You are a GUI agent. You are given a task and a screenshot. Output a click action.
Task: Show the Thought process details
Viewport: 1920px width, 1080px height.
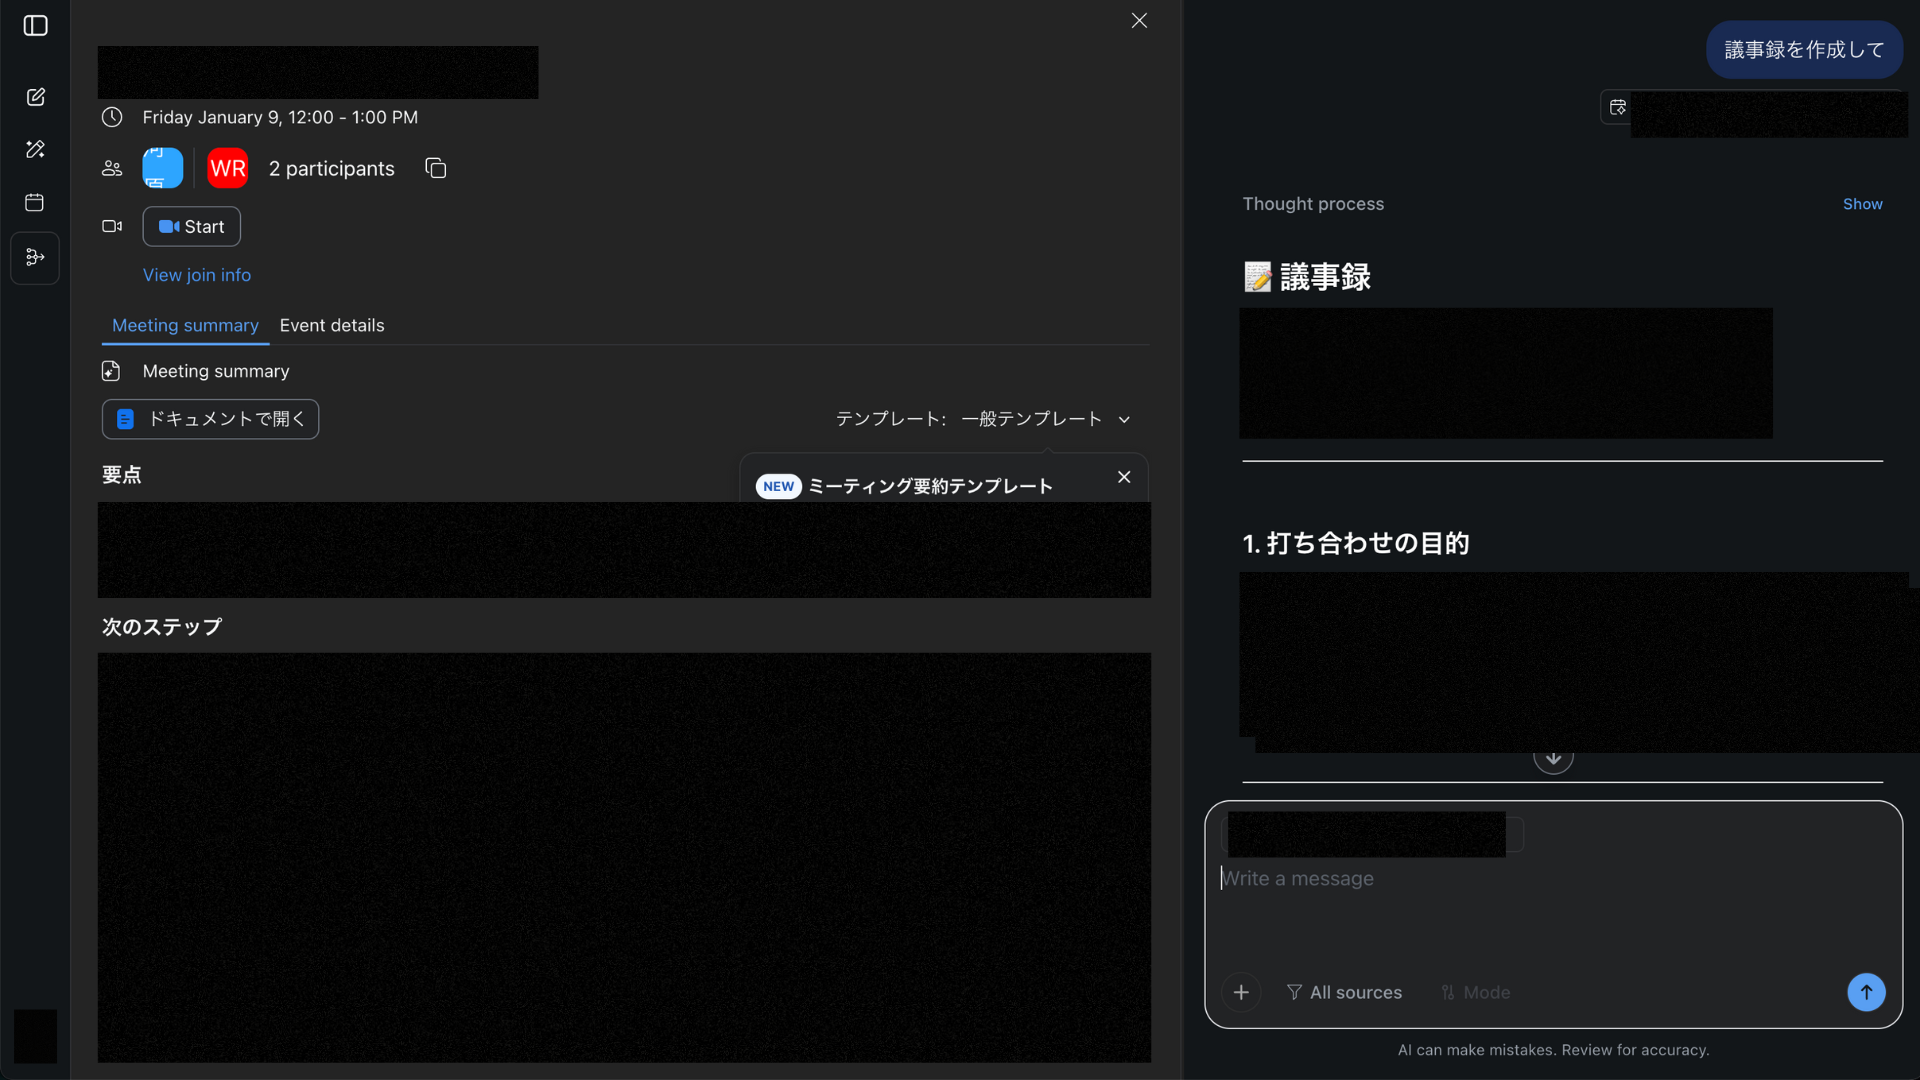click(x=1862, y=204)
